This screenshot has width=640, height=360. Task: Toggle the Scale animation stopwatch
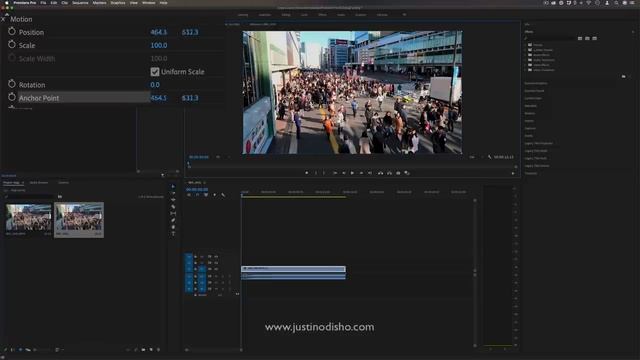(x=12, y=44)
